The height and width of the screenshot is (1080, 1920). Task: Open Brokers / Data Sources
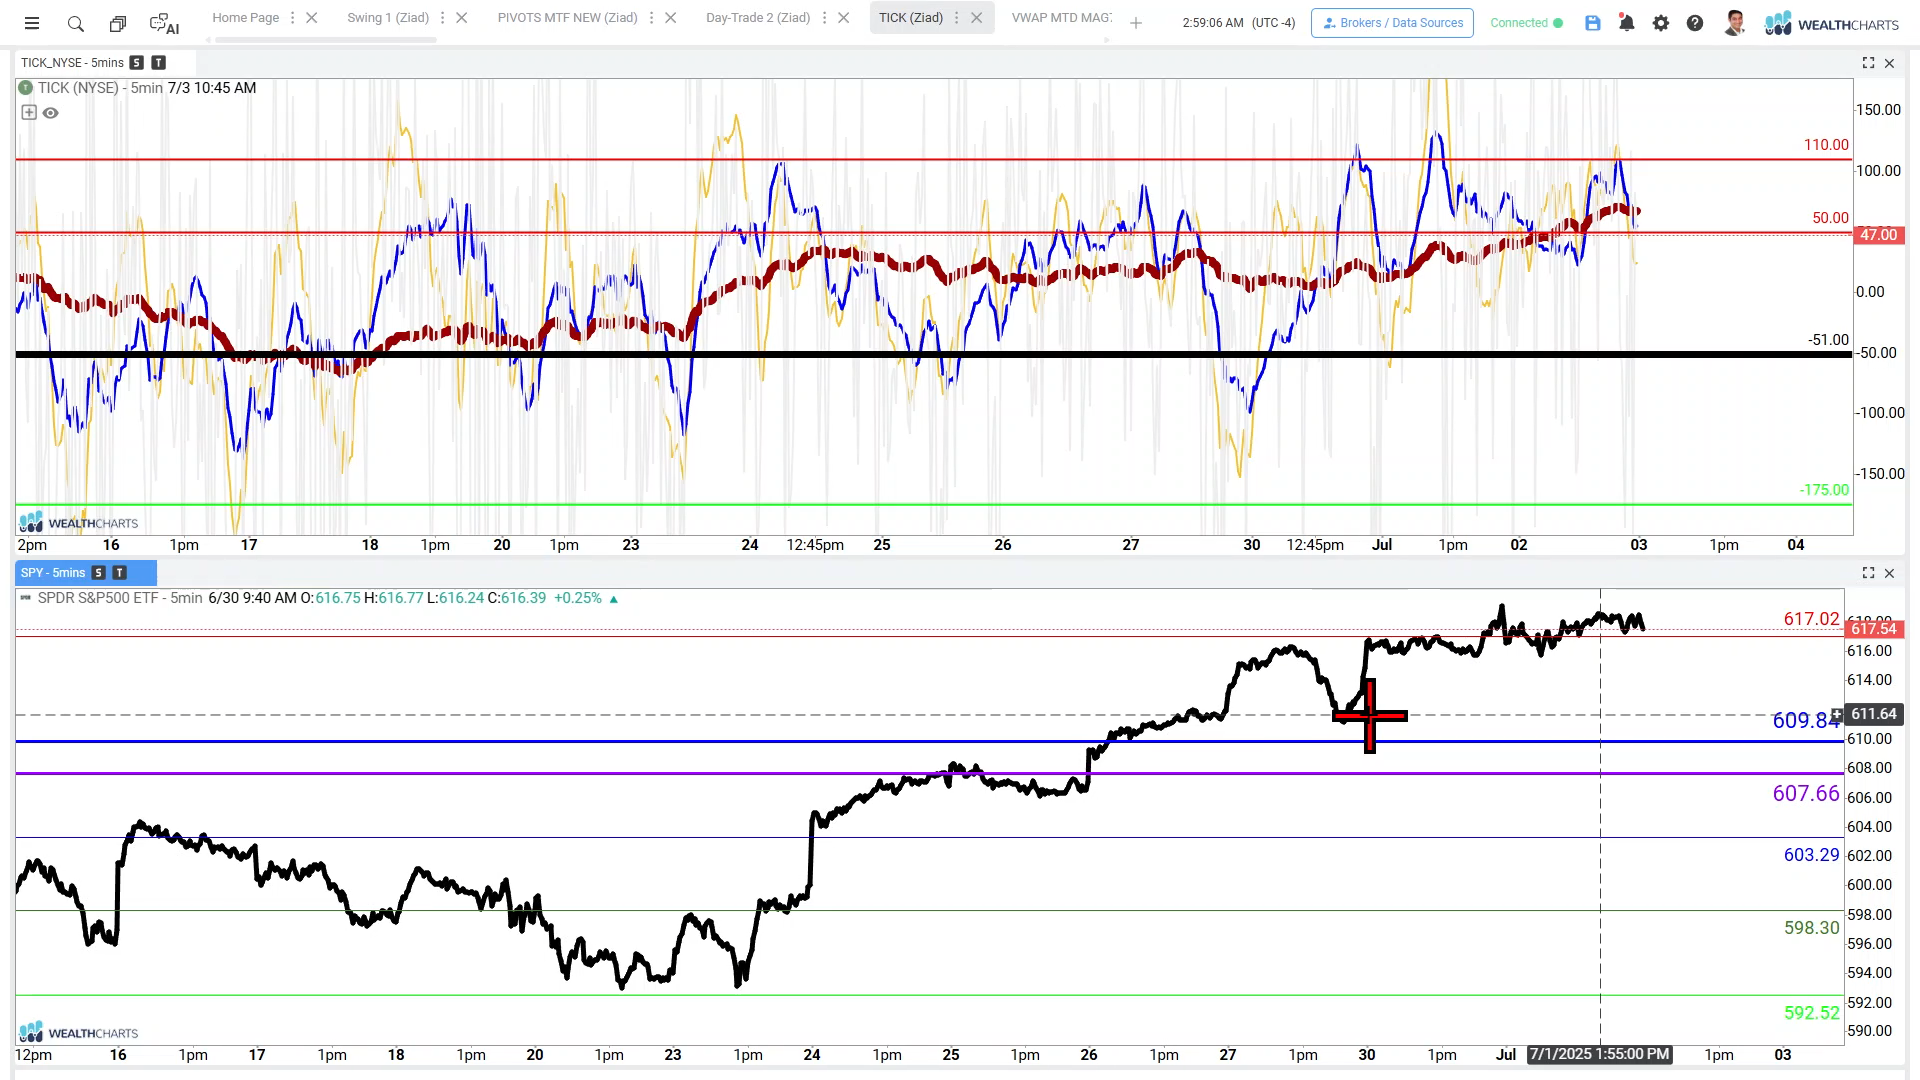point(1392,23)
